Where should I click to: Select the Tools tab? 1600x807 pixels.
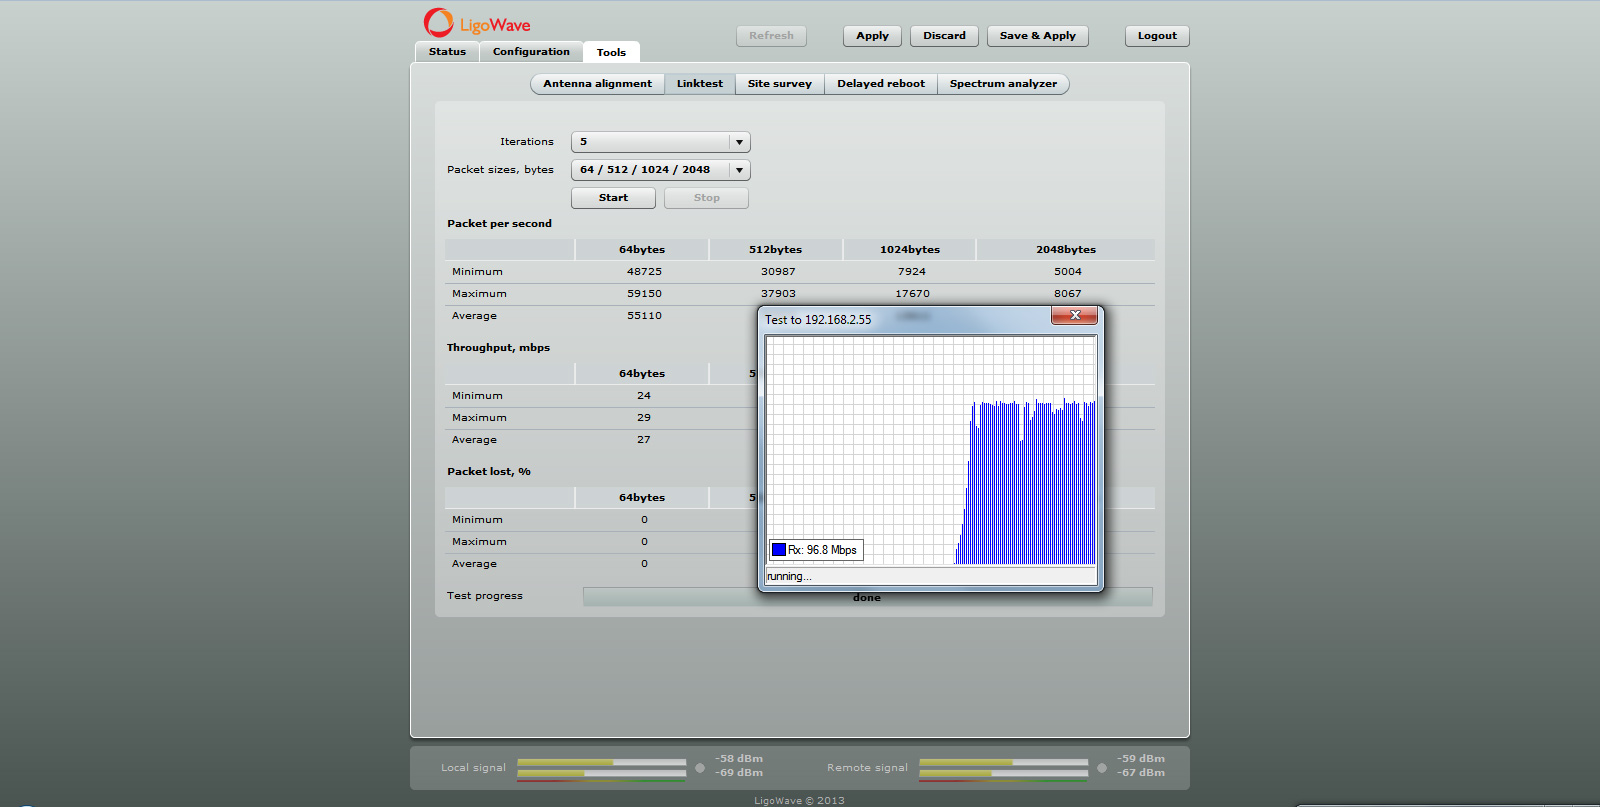[x=611, y=53]
